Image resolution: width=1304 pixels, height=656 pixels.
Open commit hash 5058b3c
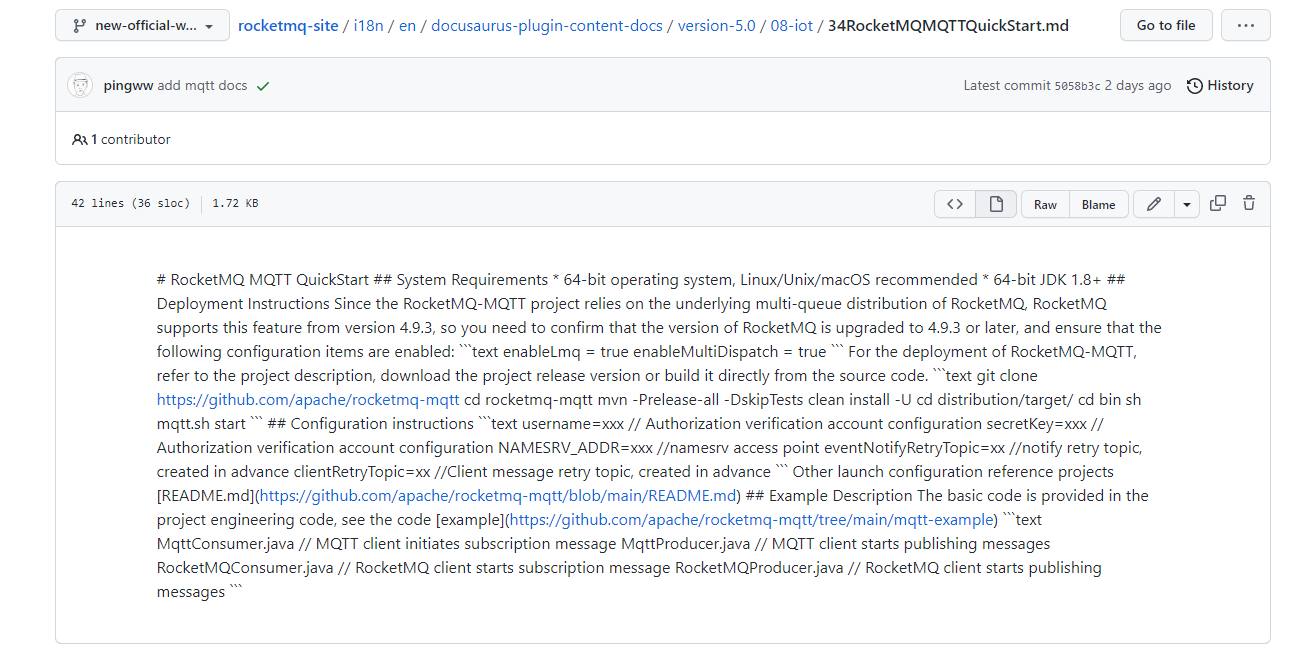pos(1077,86)
